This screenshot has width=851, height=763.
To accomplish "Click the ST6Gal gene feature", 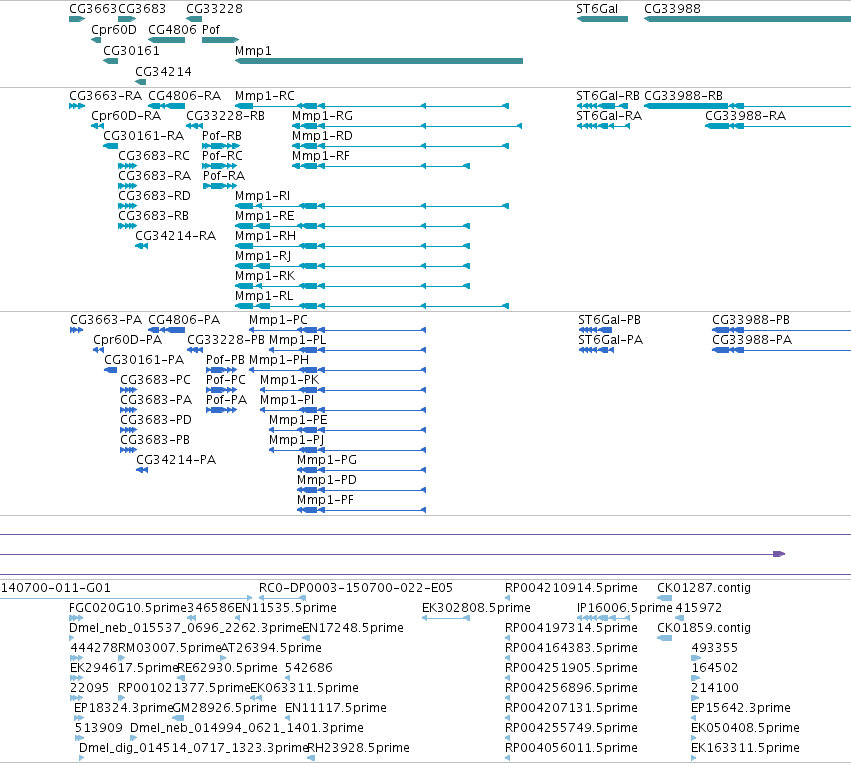I will [x=602, y=19].
